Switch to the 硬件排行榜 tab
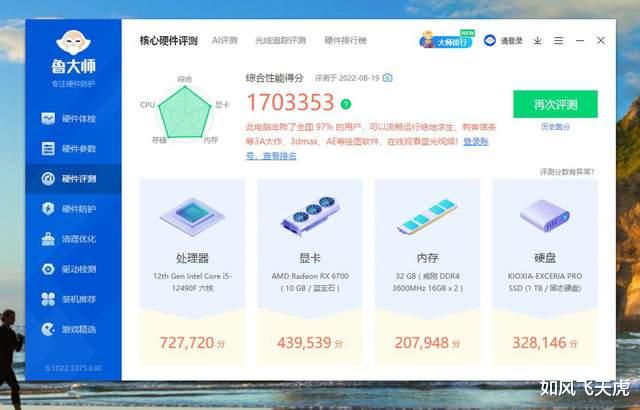Viewport: 640px width, 410px height. pos(345,40)
